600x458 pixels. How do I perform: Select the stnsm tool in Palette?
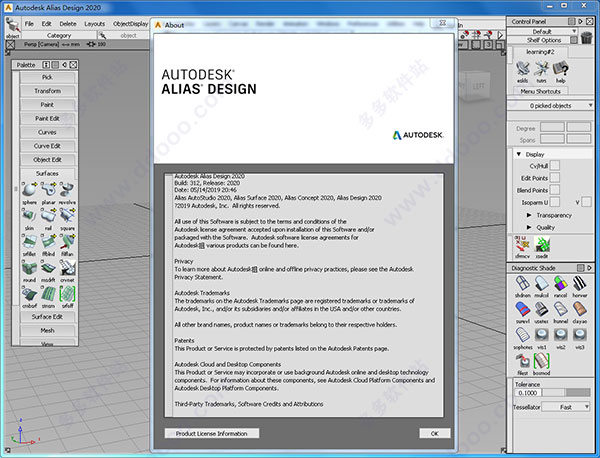(x=49, y=293)
